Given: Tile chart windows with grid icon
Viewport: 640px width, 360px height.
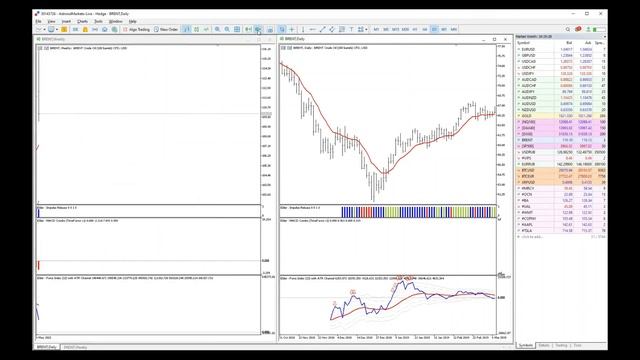Looking at the screenshot, I should tap(237, 29).
